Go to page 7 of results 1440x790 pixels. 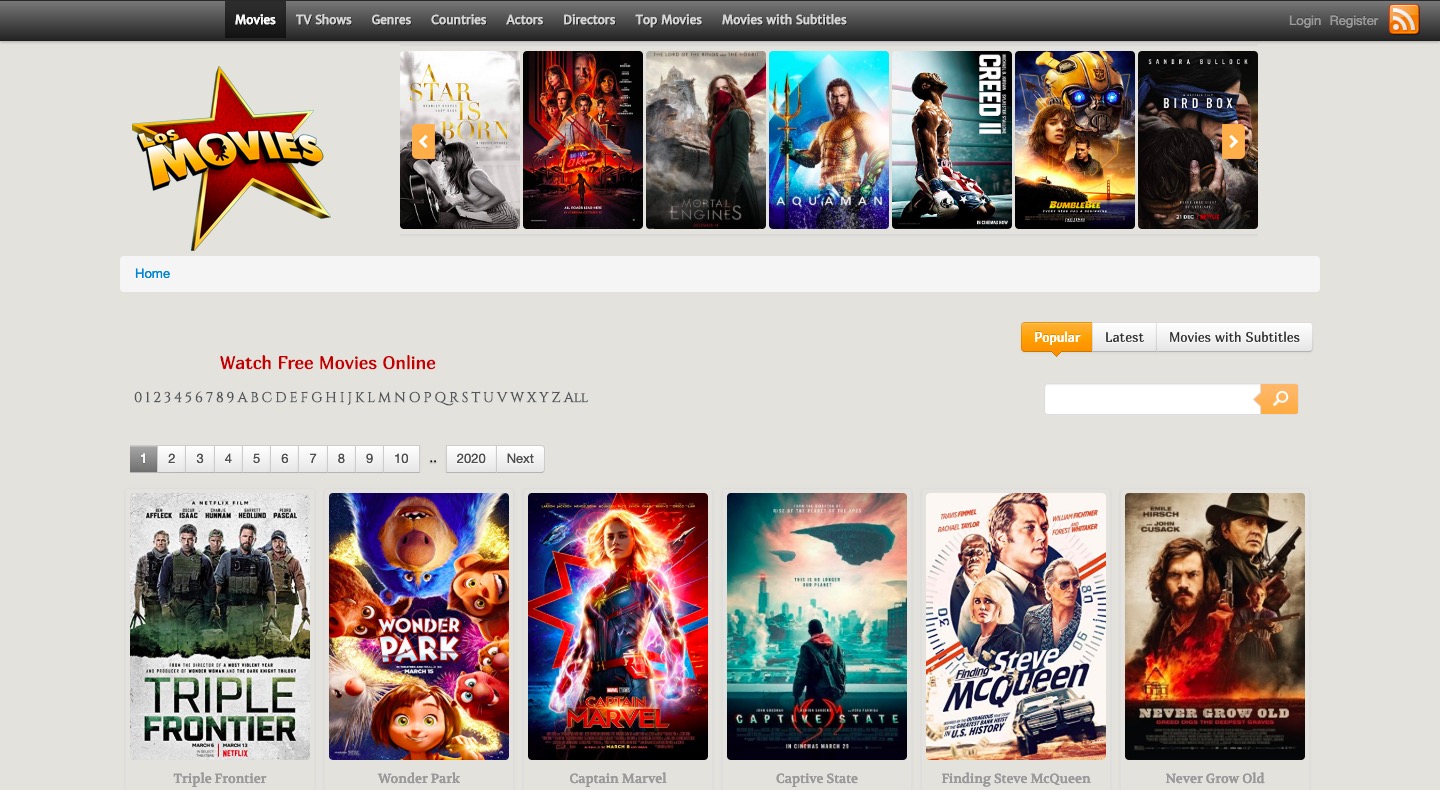pos(313,458)
